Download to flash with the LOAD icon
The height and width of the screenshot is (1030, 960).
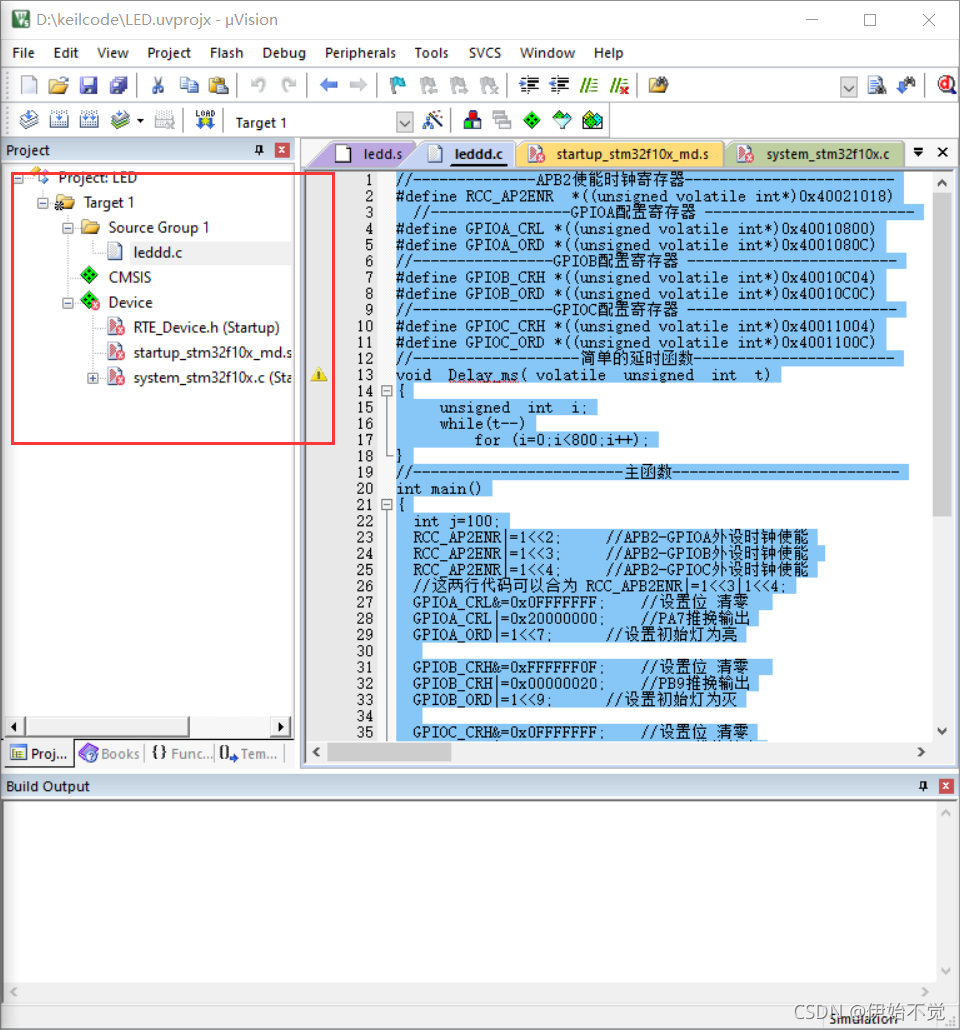coord(205,120)
